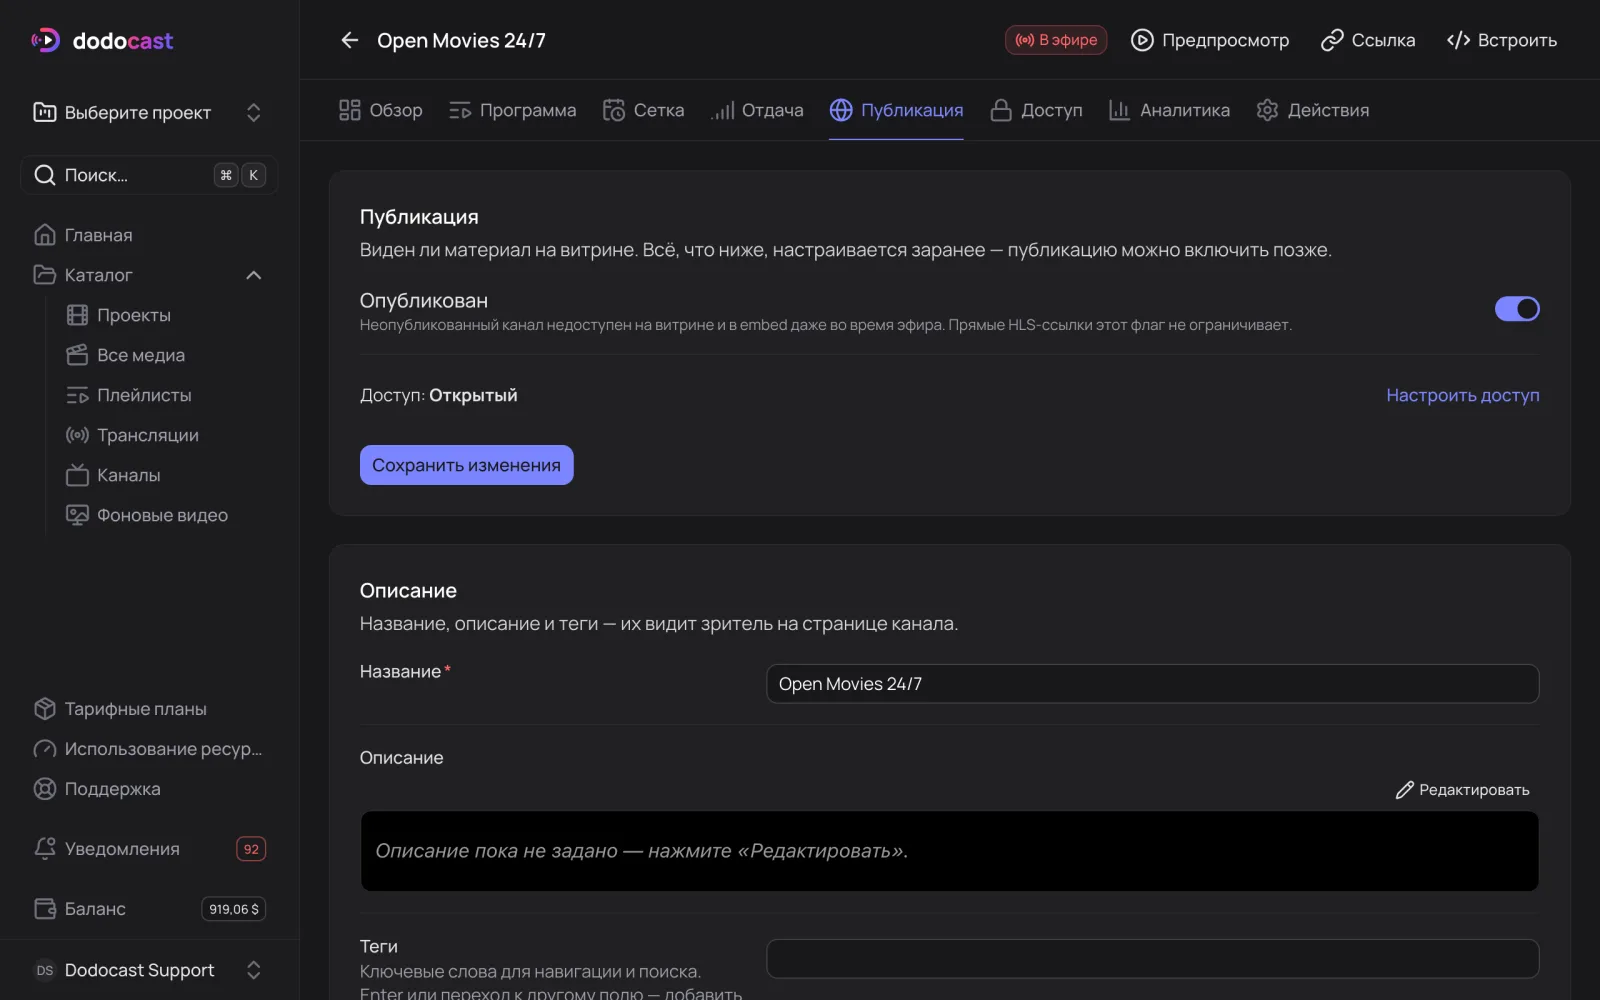The image size is (1600, 1000).
Task: Click the 92 notifications badge
Action: (251, 849)
